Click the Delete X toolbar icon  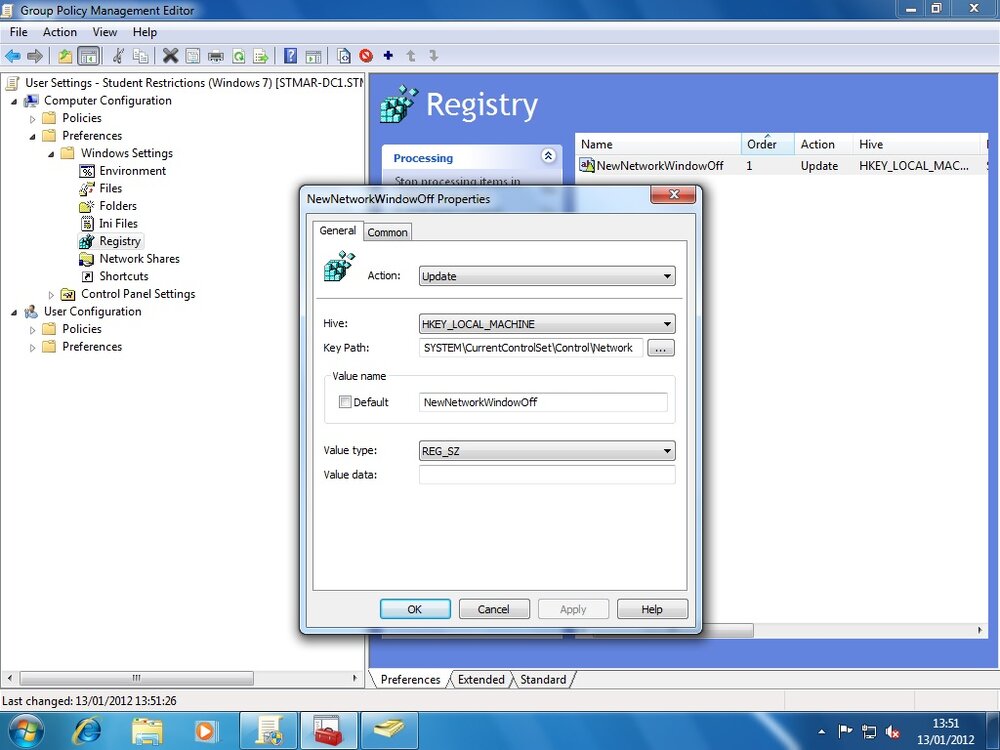point(170,56)
